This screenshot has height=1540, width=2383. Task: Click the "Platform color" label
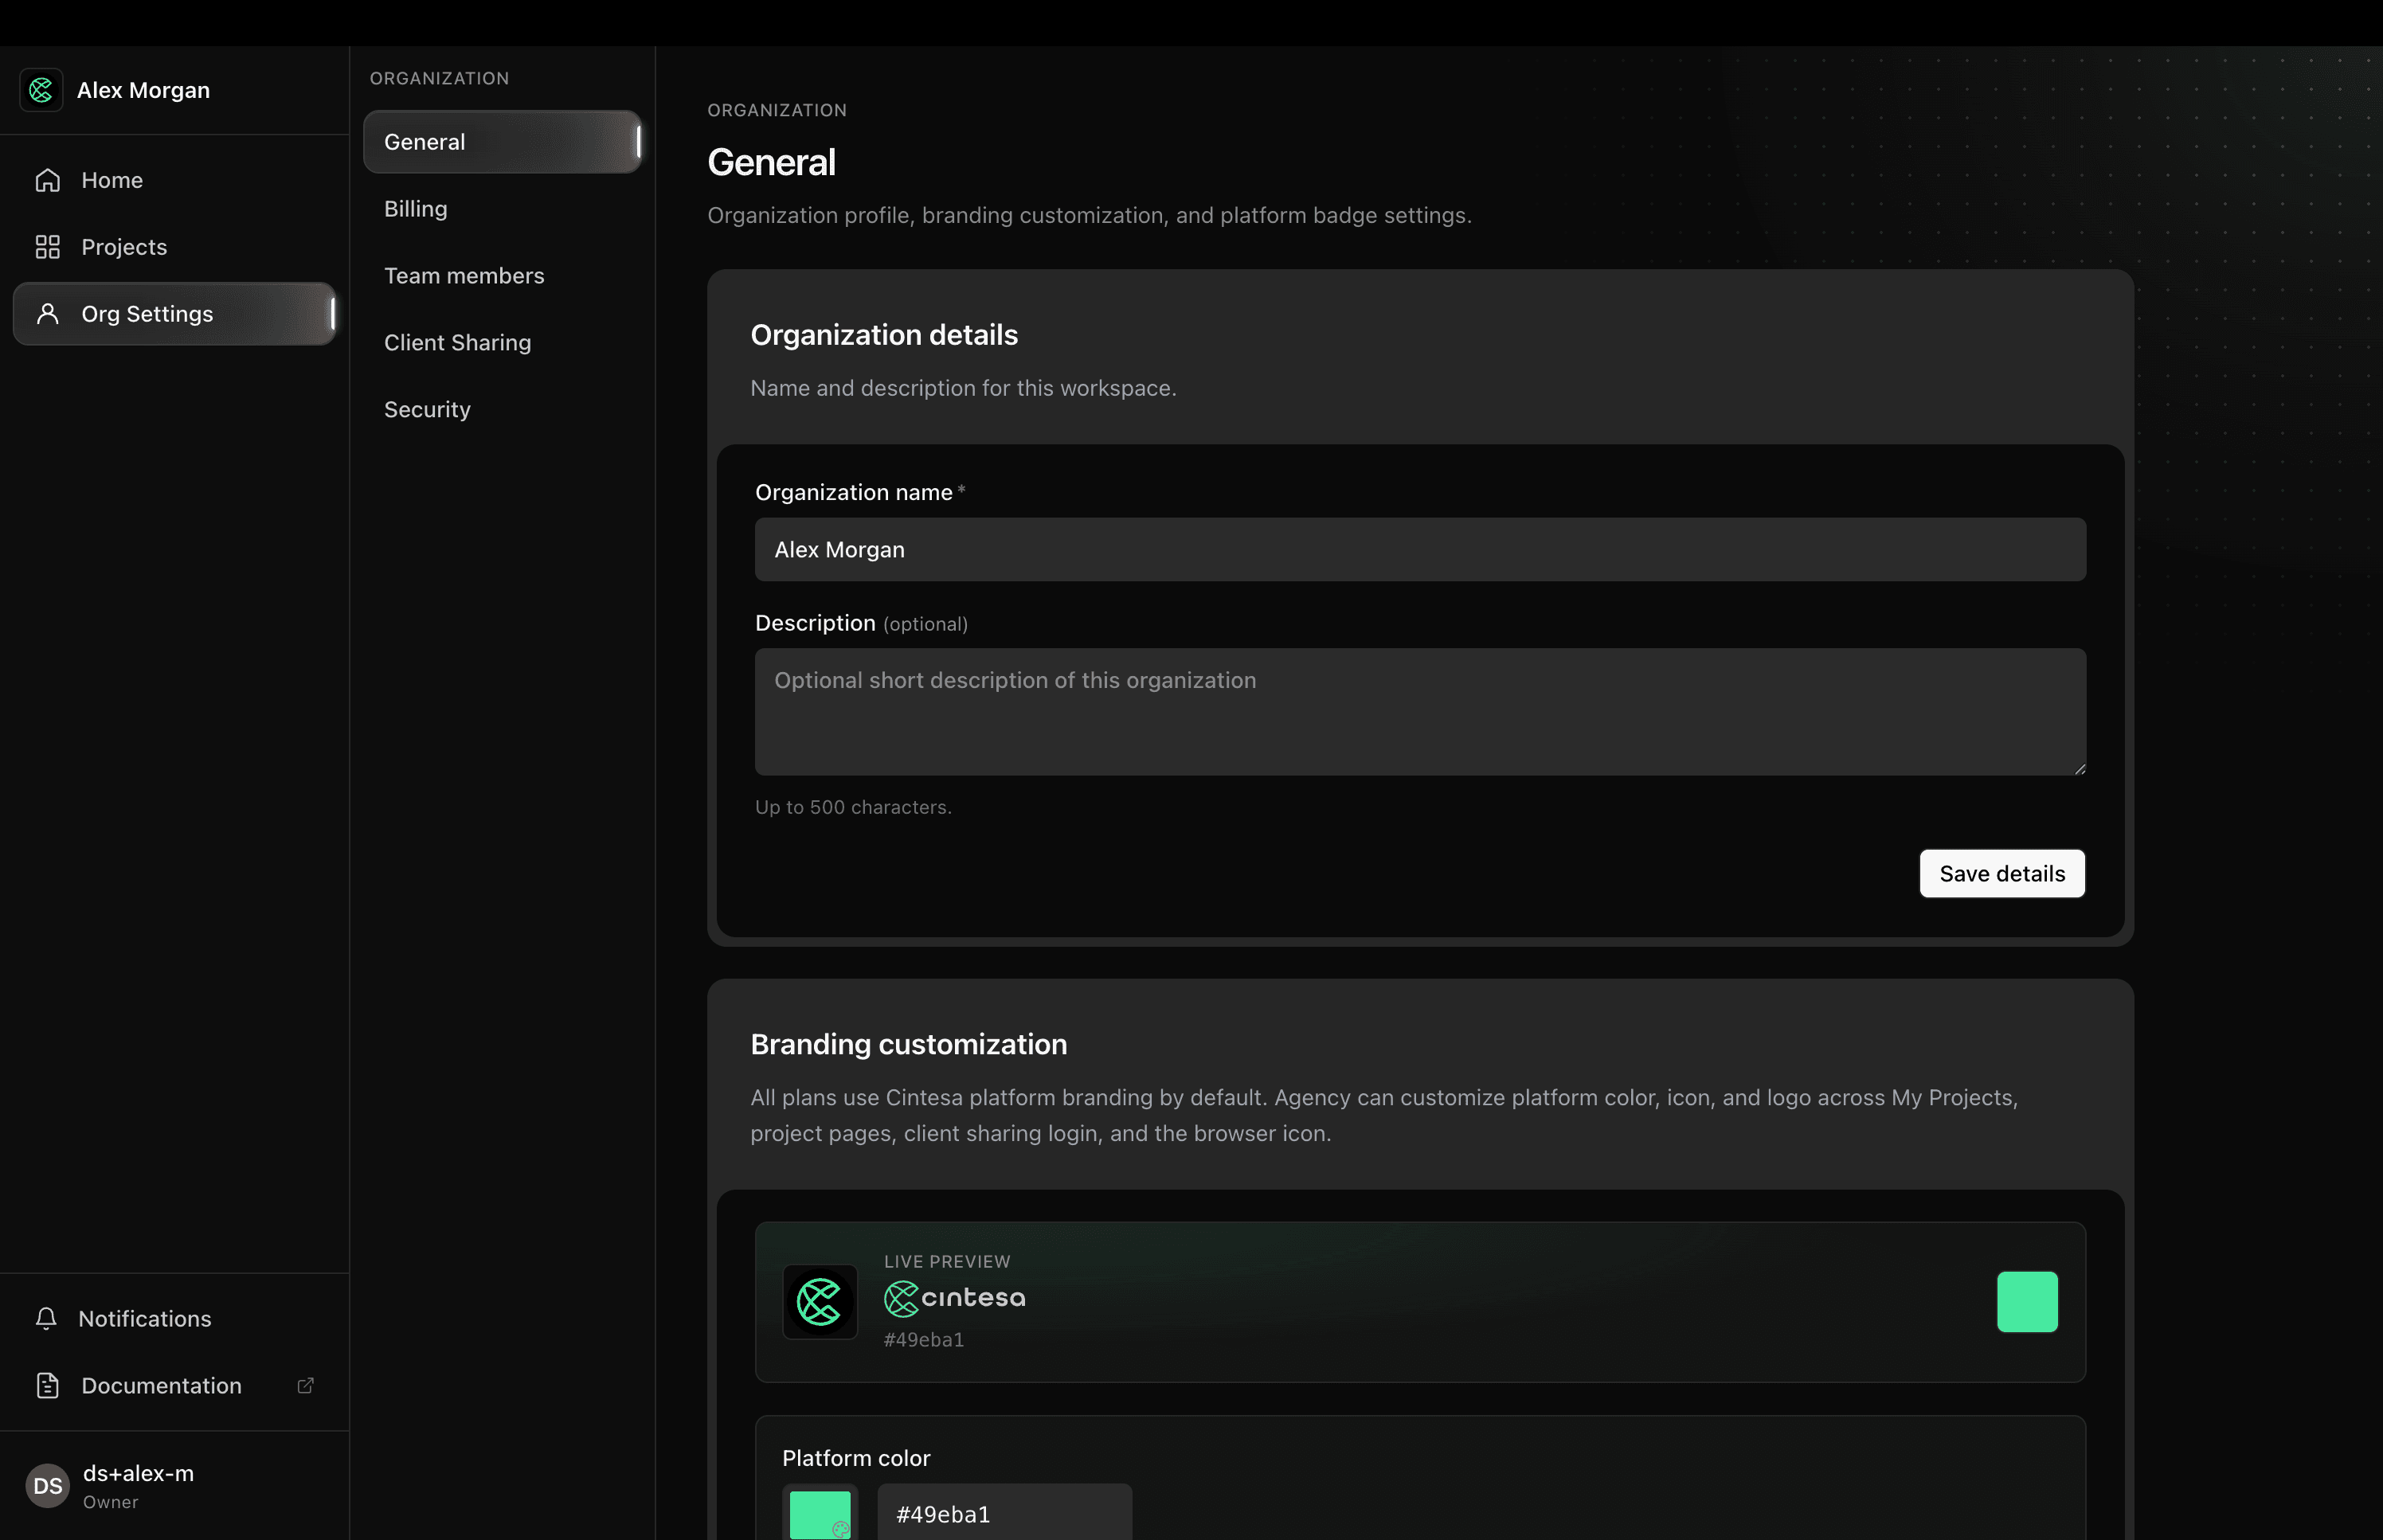856,1459
